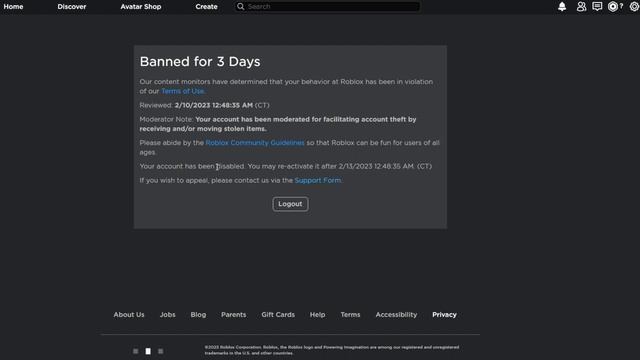
Task: Open Blog footer link
Action: tap(198, 315)
